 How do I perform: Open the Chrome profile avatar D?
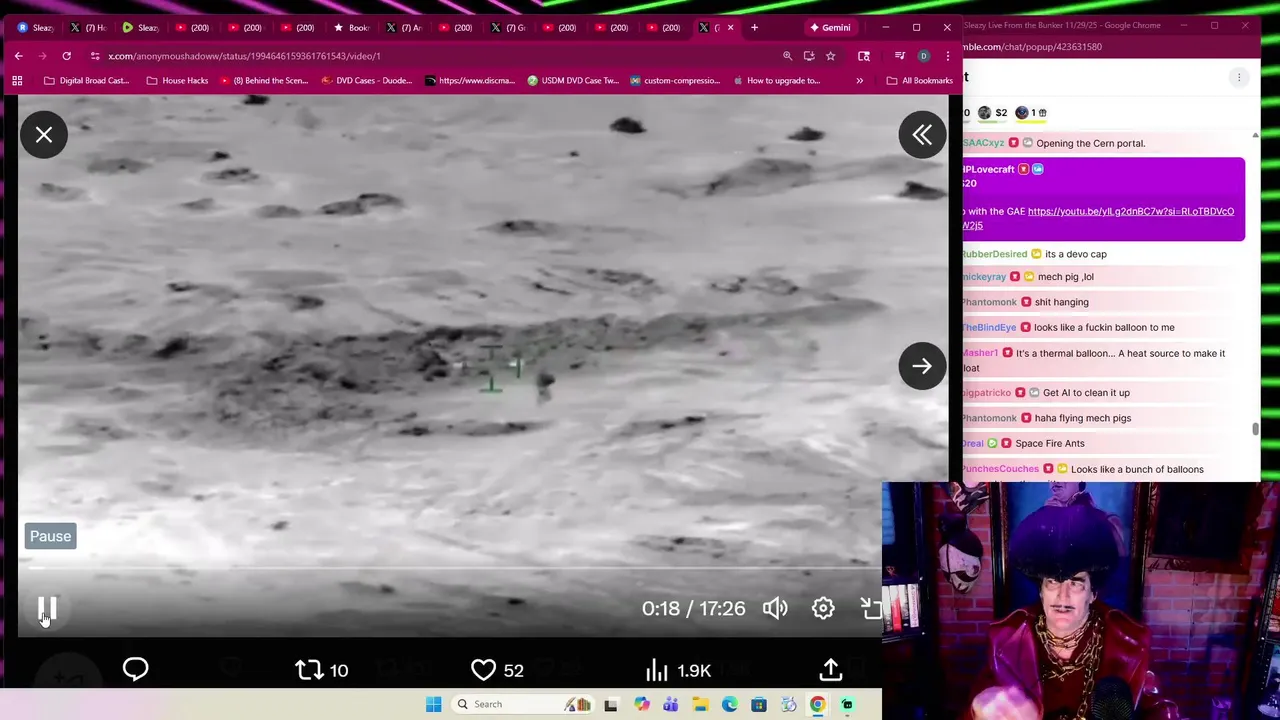coord(923,56)
